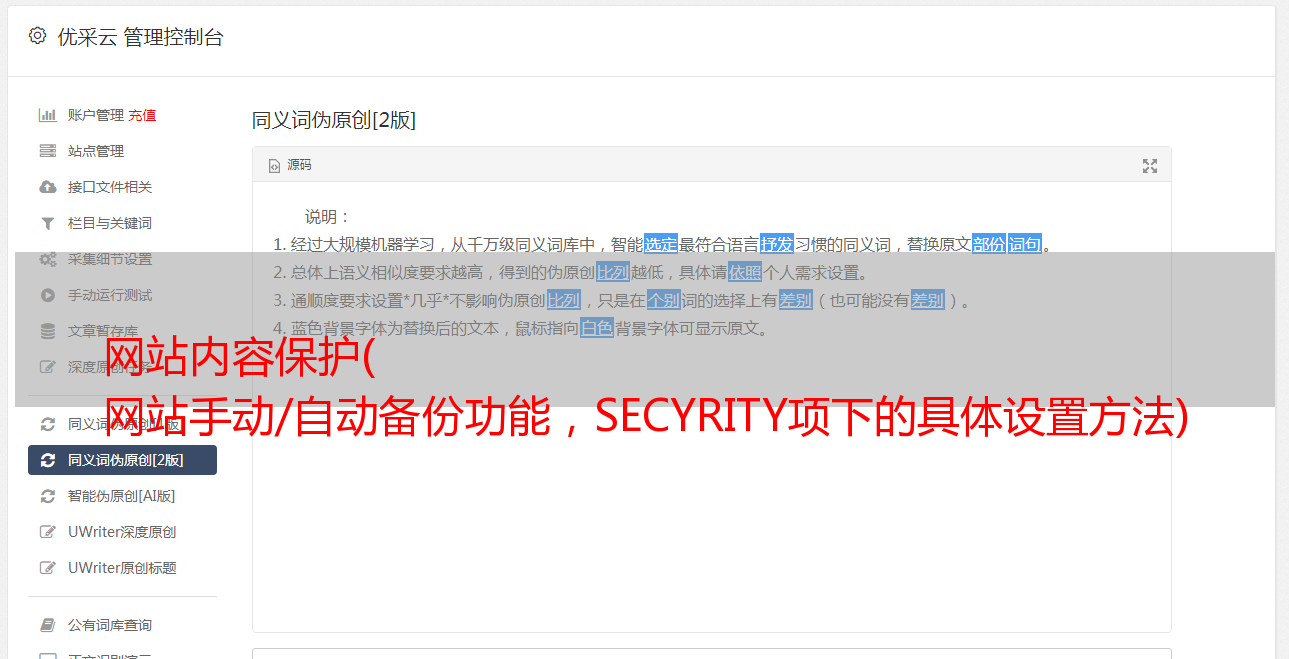Click the UWriter深度原创 edit icon
The width and height of the screenshot is (1289, 659).
click(x=47, y=532)
